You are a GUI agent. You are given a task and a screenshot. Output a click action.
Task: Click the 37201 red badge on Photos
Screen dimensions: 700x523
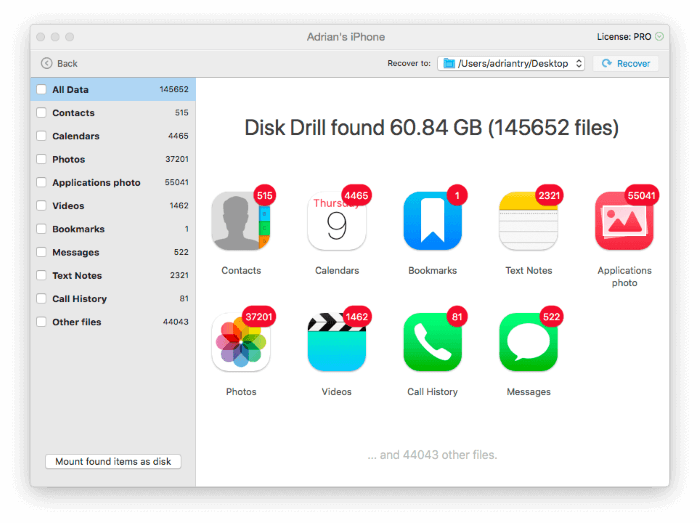pos(258,317)
